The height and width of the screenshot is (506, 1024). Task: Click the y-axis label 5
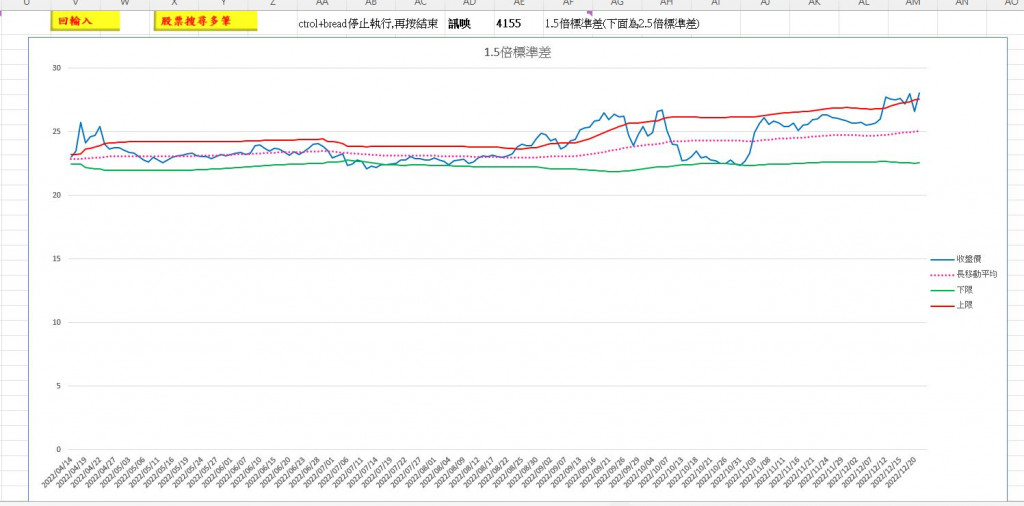(x=58, y=386)
